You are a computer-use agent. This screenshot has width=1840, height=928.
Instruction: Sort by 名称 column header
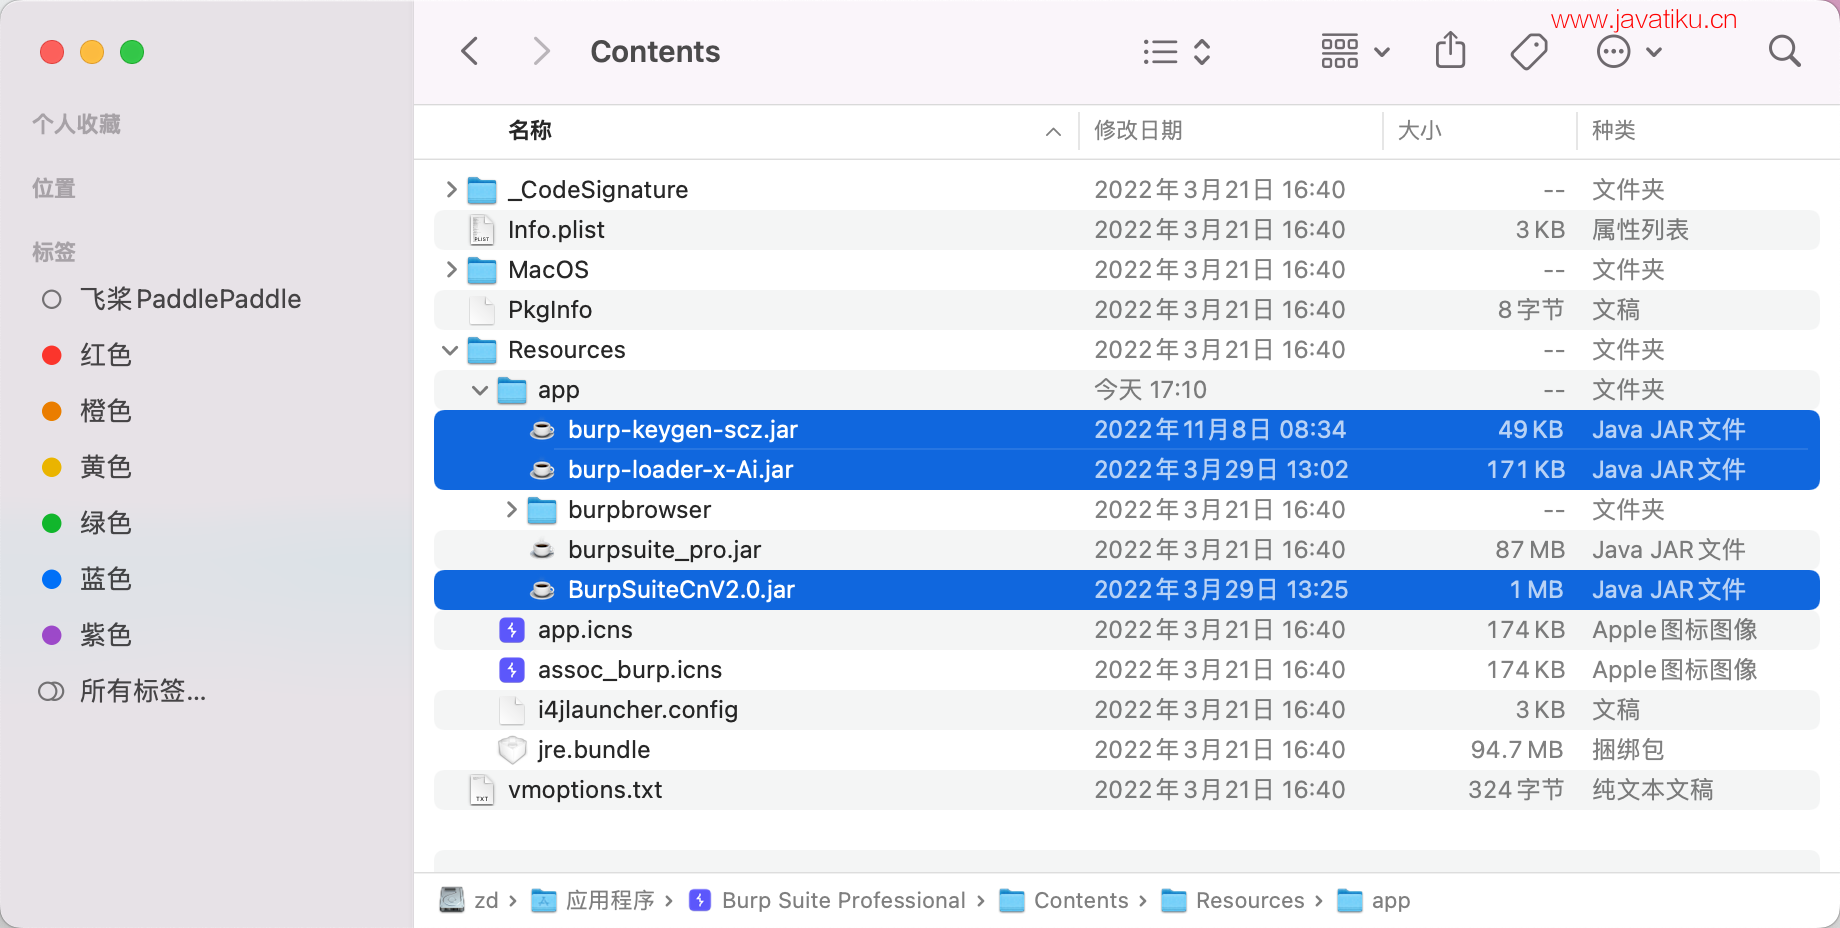(530, 130)
